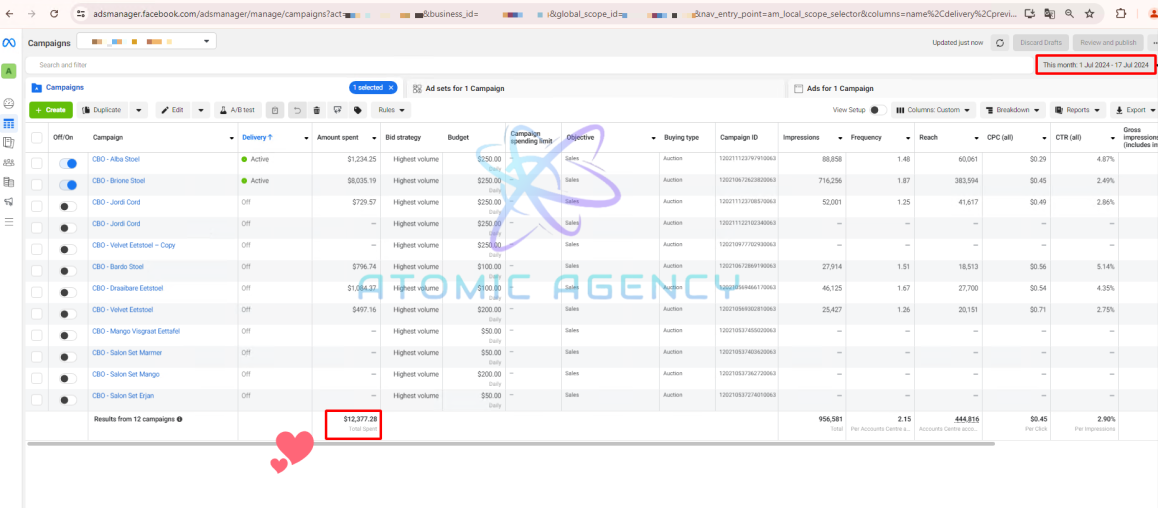
Task: Click the Discard Drafts button
Action: [1041, 43]
